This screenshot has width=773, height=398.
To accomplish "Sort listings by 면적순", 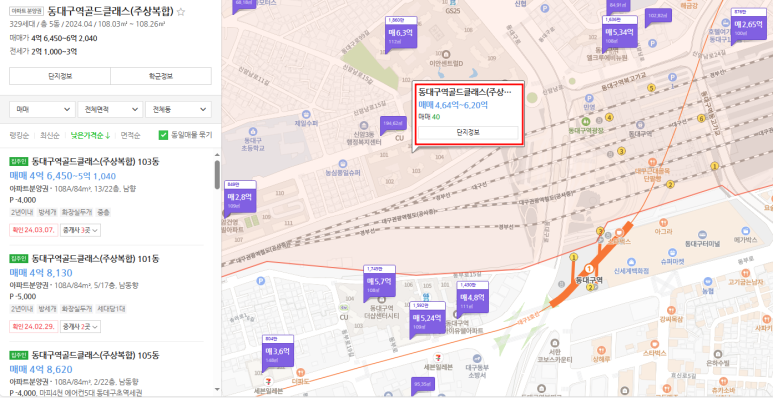I will coord(130,135).
